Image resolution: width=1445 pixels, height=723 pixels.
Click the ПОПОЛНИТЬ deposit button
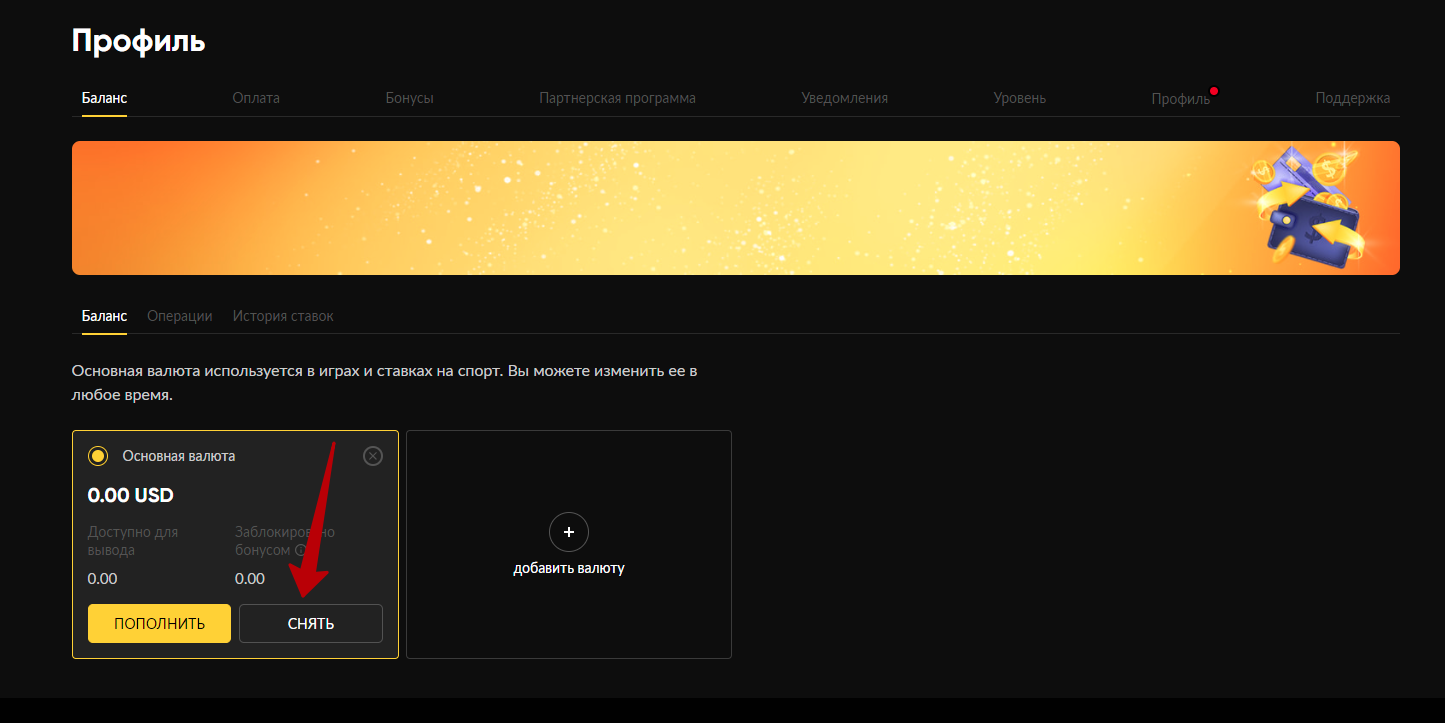tap(159, 623)
